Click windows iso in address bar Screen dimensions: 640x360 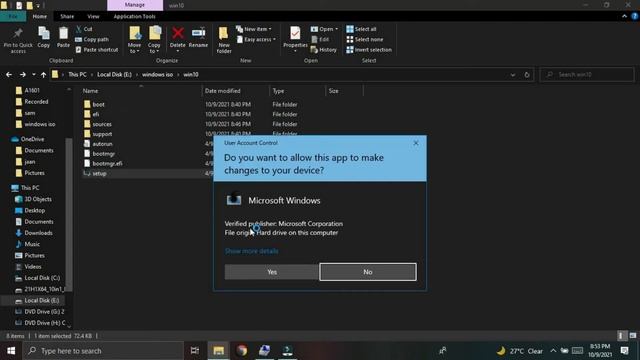coord(157,75)
